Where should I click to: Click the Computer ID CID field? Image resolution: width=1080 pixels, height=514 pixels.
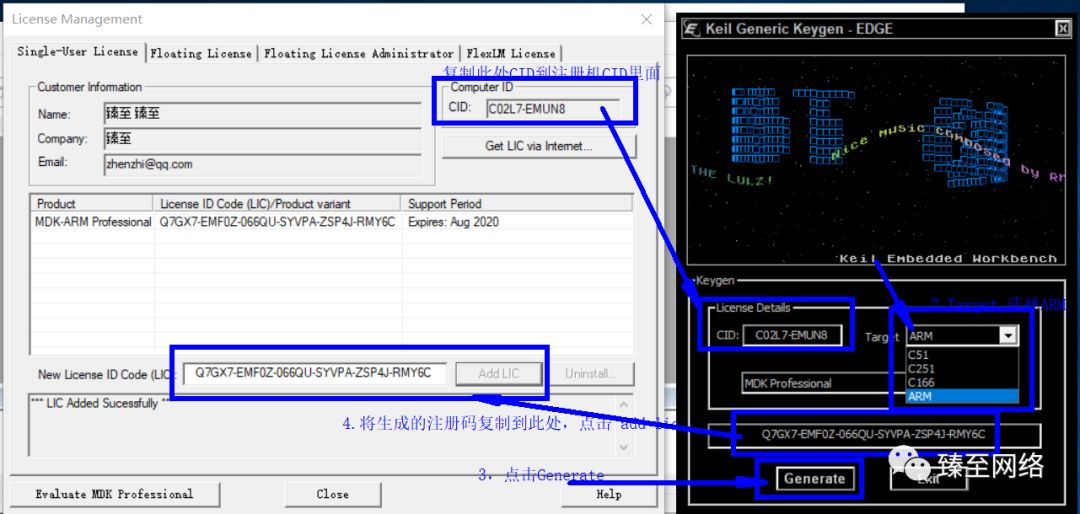(x=552, y=108)
